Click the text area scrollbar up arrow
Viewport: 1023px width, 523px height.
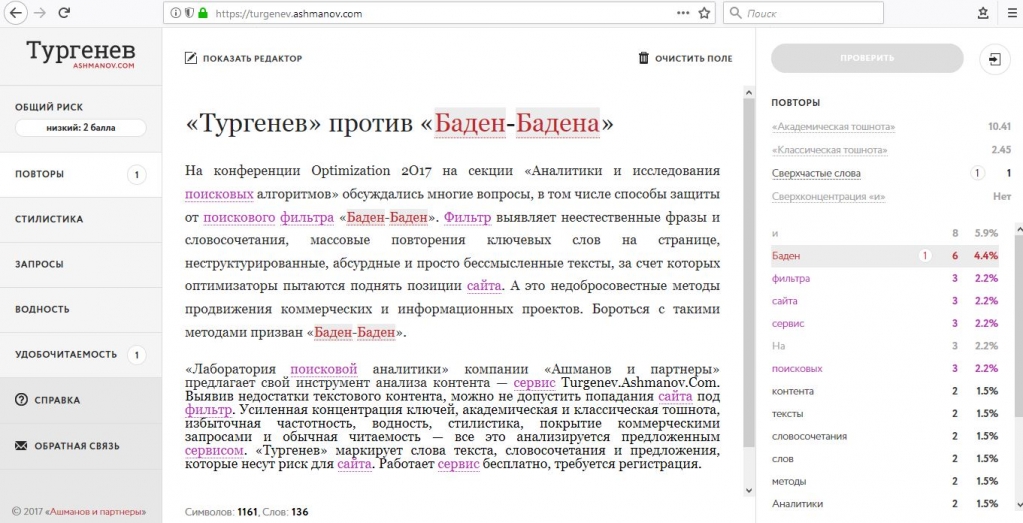coord(748,93)
